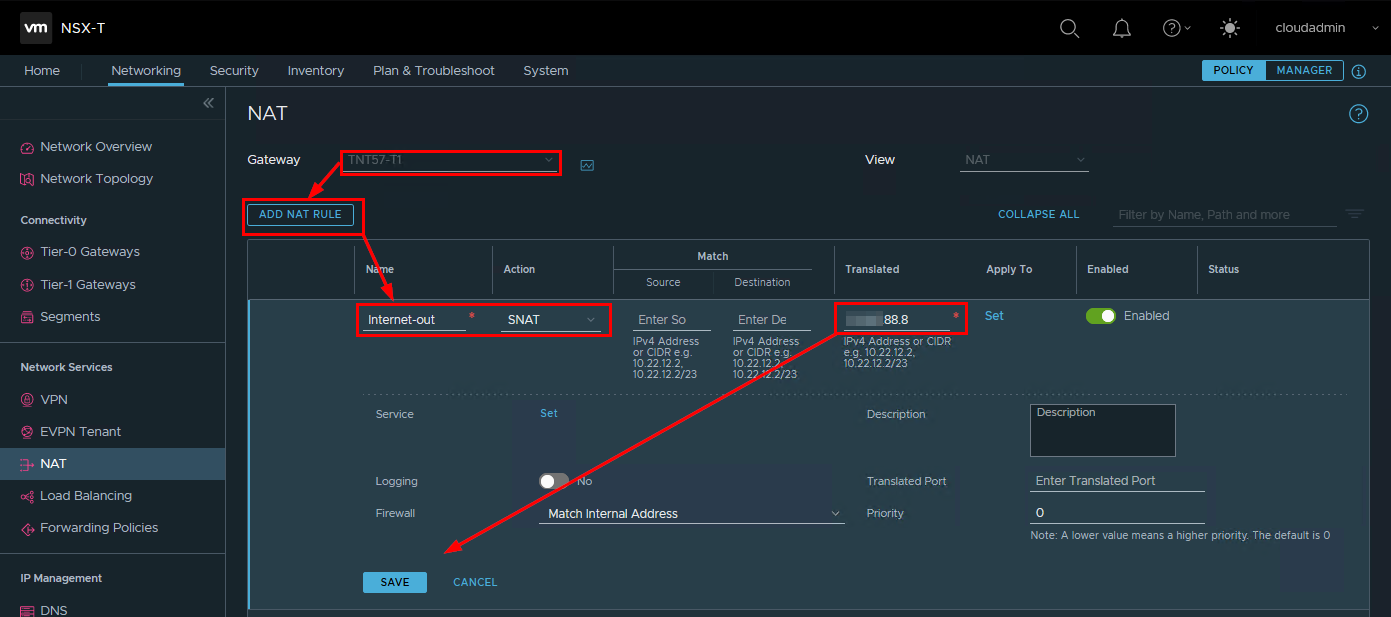Click COLLAPSE ALL
Image resolution: width=1391 pixels, height=617 pixels.
1039,214
